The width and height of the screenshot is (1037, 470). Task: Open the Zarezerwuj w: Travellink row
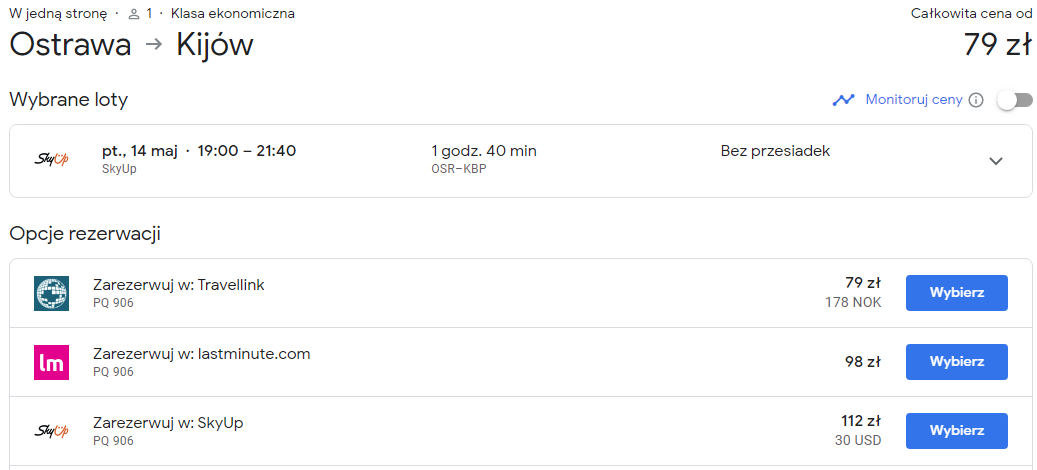click(x=520, y=293)
